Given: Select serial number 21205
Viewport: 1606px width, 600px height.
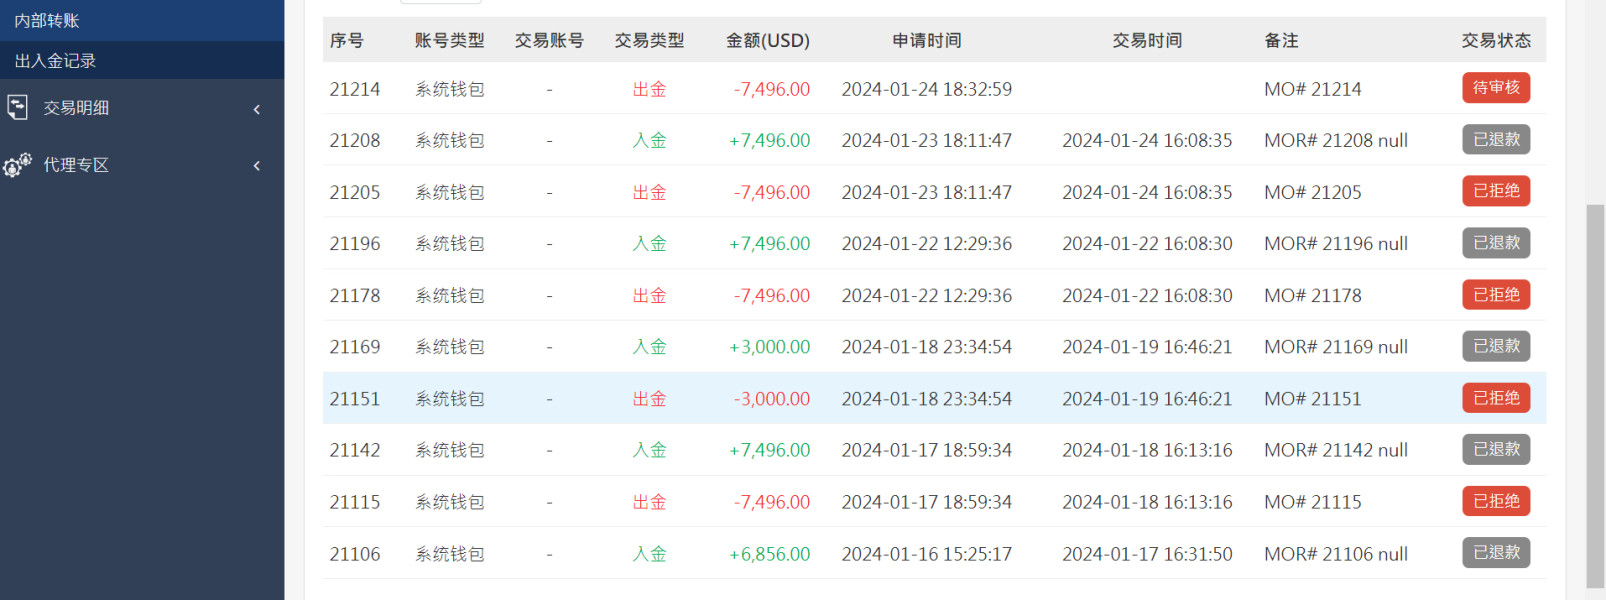Looking at the screenshot, I should (355, 192).
